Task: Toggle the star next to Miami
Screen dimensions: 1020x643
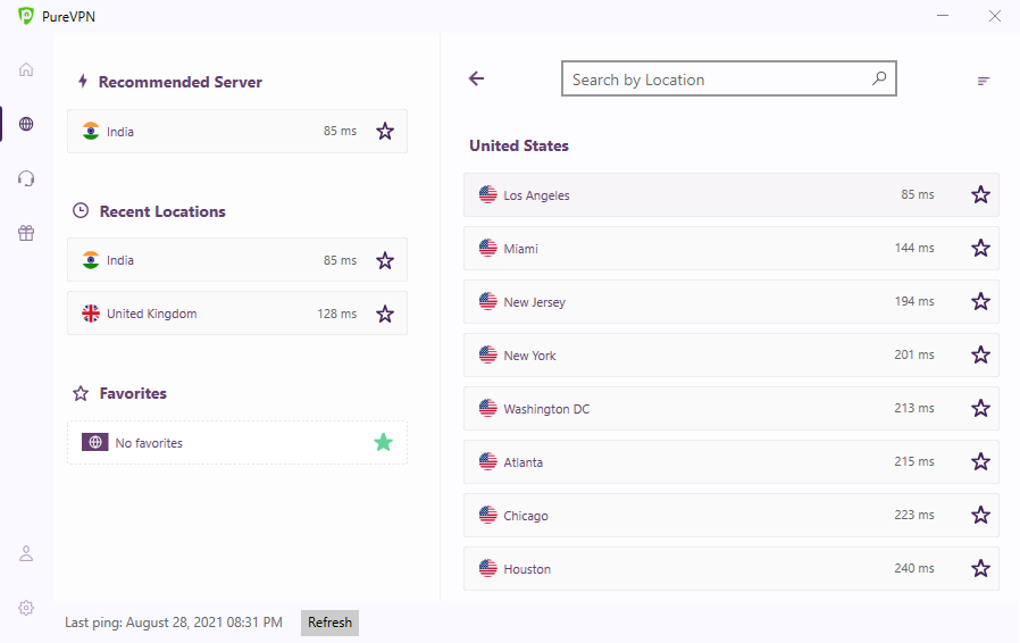Action: coord(980,248)
